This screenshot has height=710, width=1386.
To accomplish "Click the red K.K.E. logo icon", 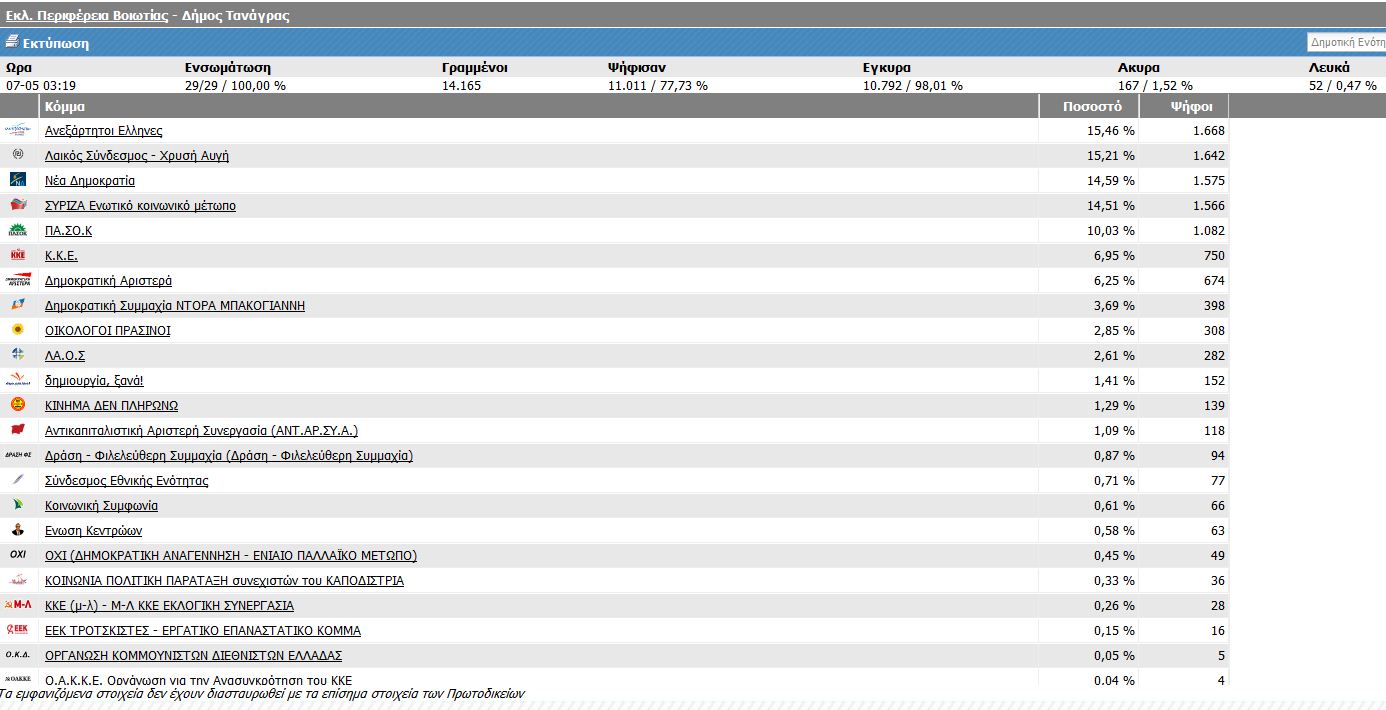I will [x=17, y=255].
